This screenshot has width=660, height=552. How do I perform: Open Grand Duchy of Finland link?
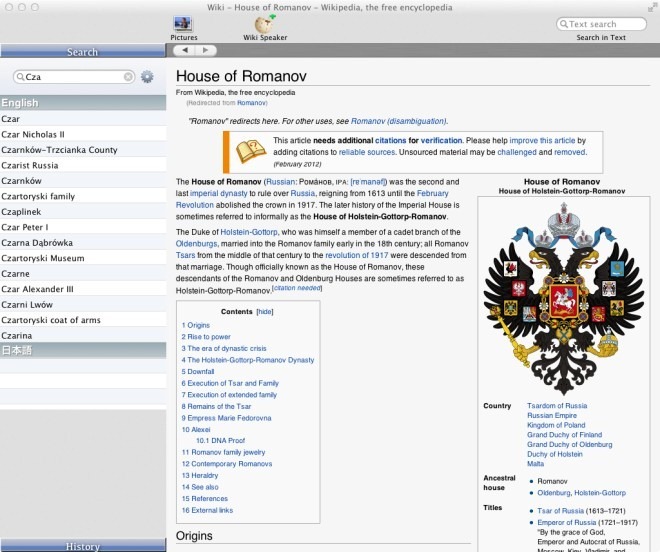tap(564, 435)
